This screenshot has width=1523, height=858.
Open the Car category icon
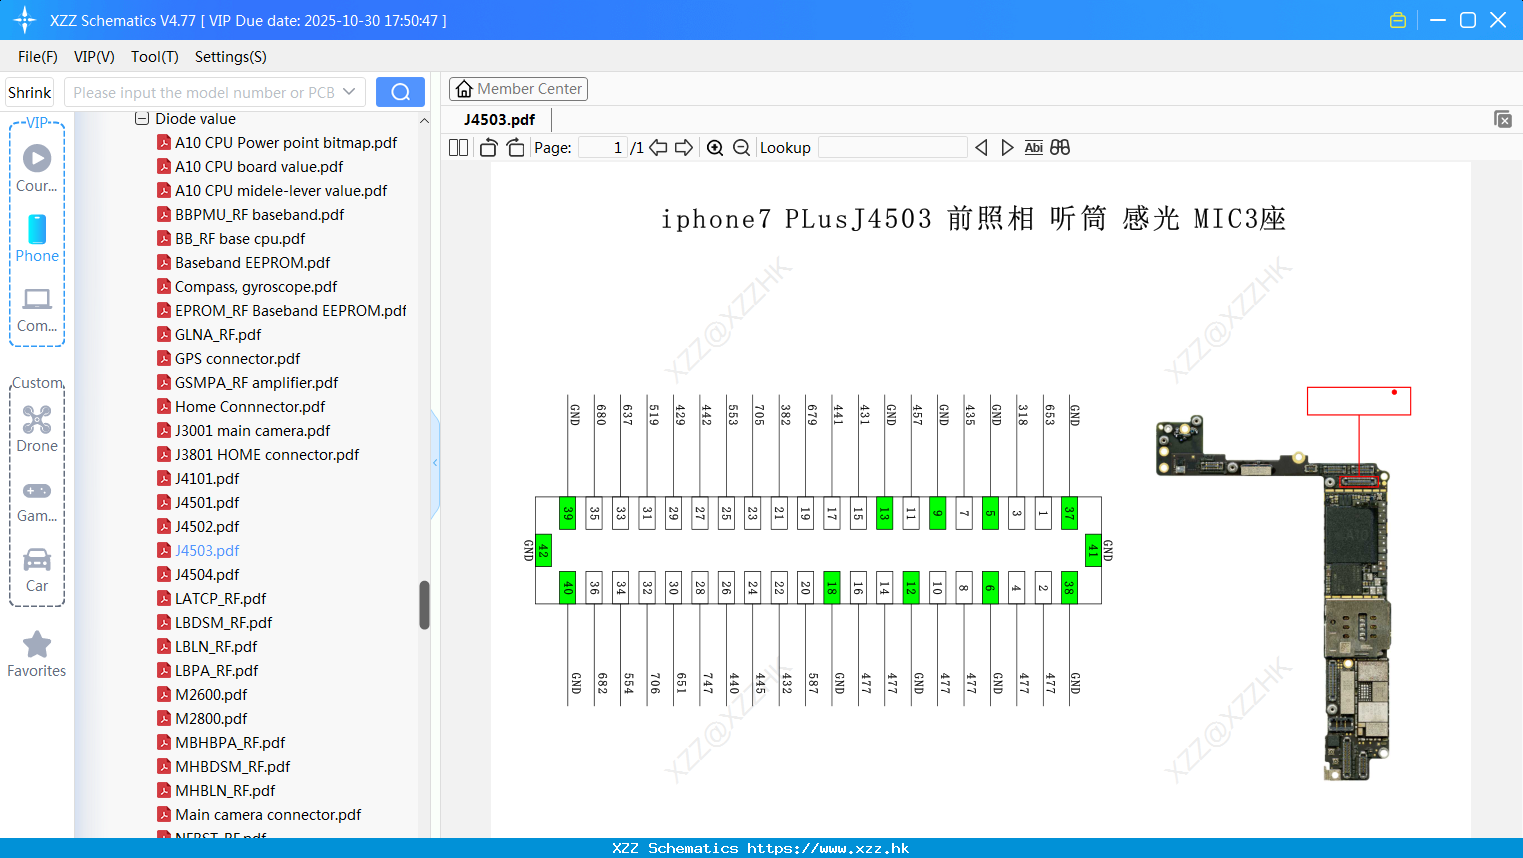coord(37,570)
